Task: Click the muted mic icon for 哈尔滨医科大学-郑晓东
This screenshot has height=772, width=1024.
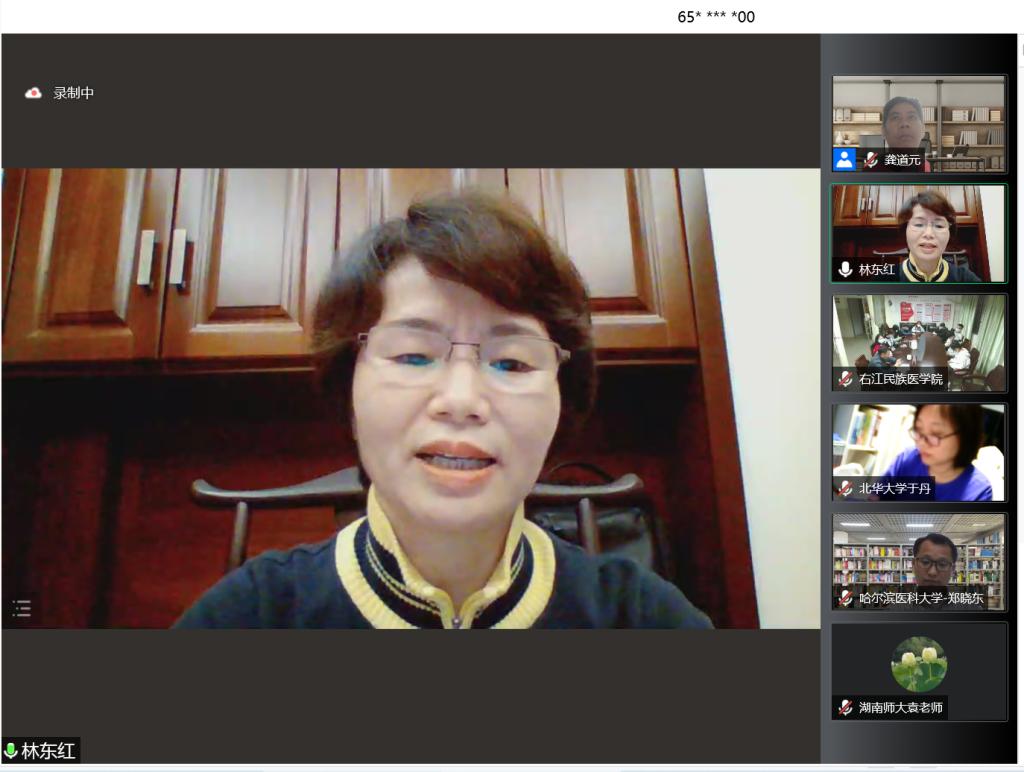Action: click(846, 599)
